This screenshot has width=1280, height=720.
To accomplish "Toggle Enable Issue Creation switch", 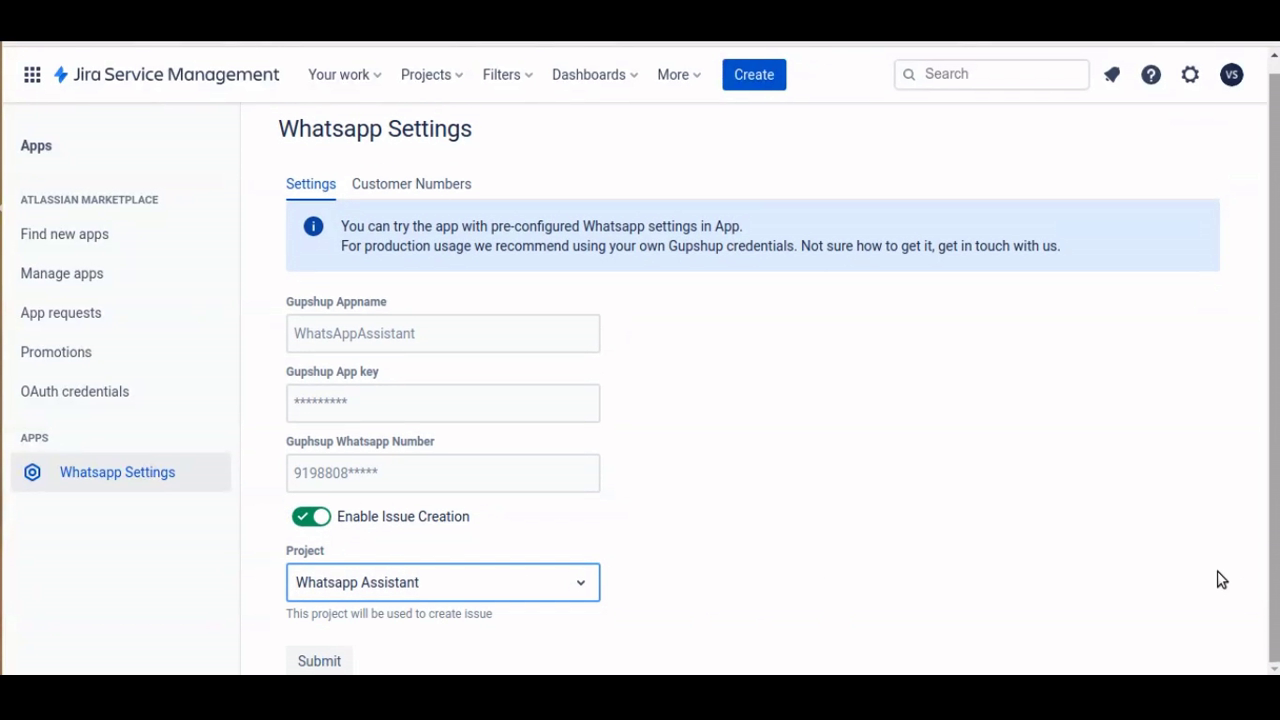I will [311, 517].
